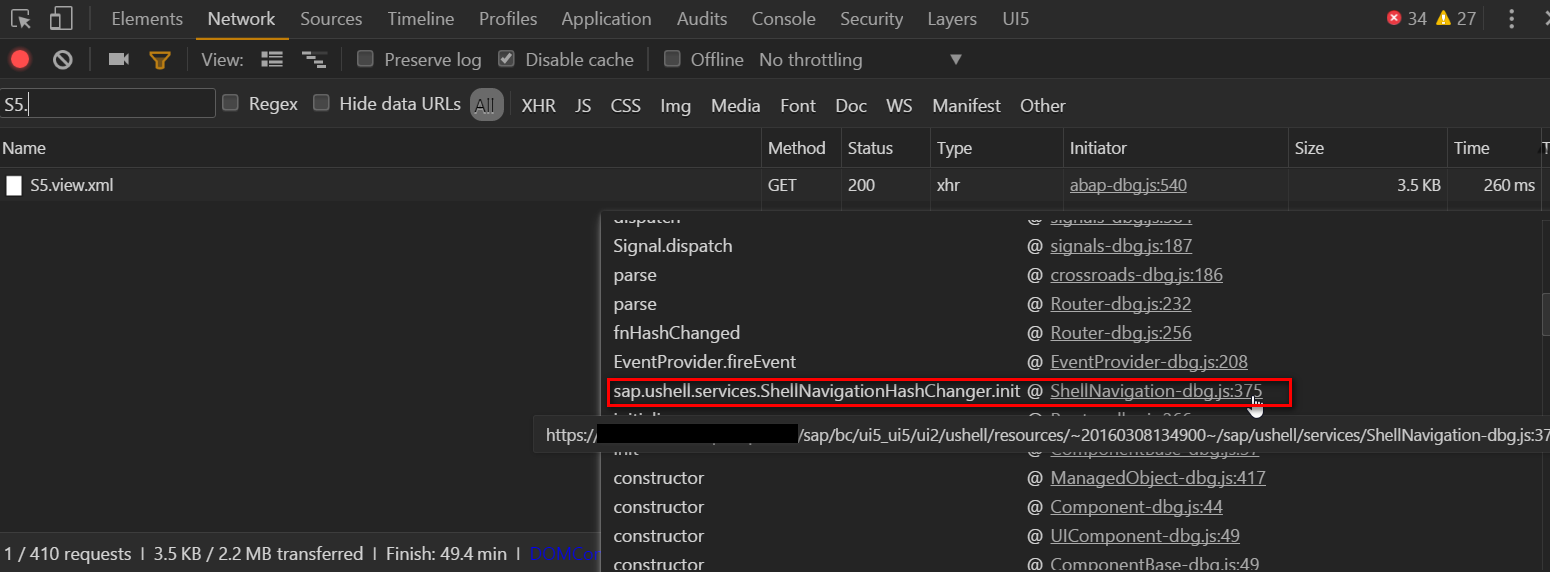
Task: Open the Console tab
Action: coord(784,19)
